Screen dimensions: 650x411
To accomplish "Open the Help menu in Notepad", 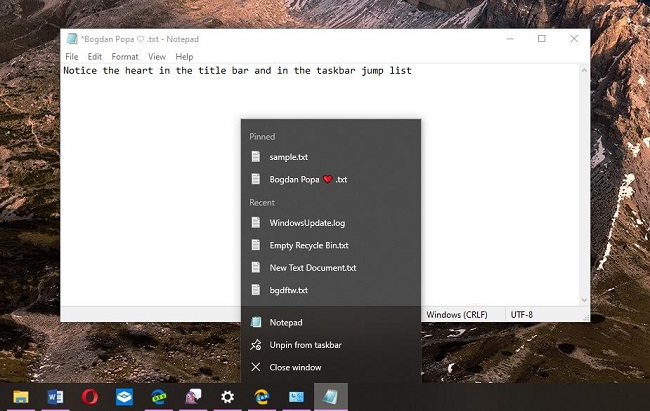I will pos(184,56).
